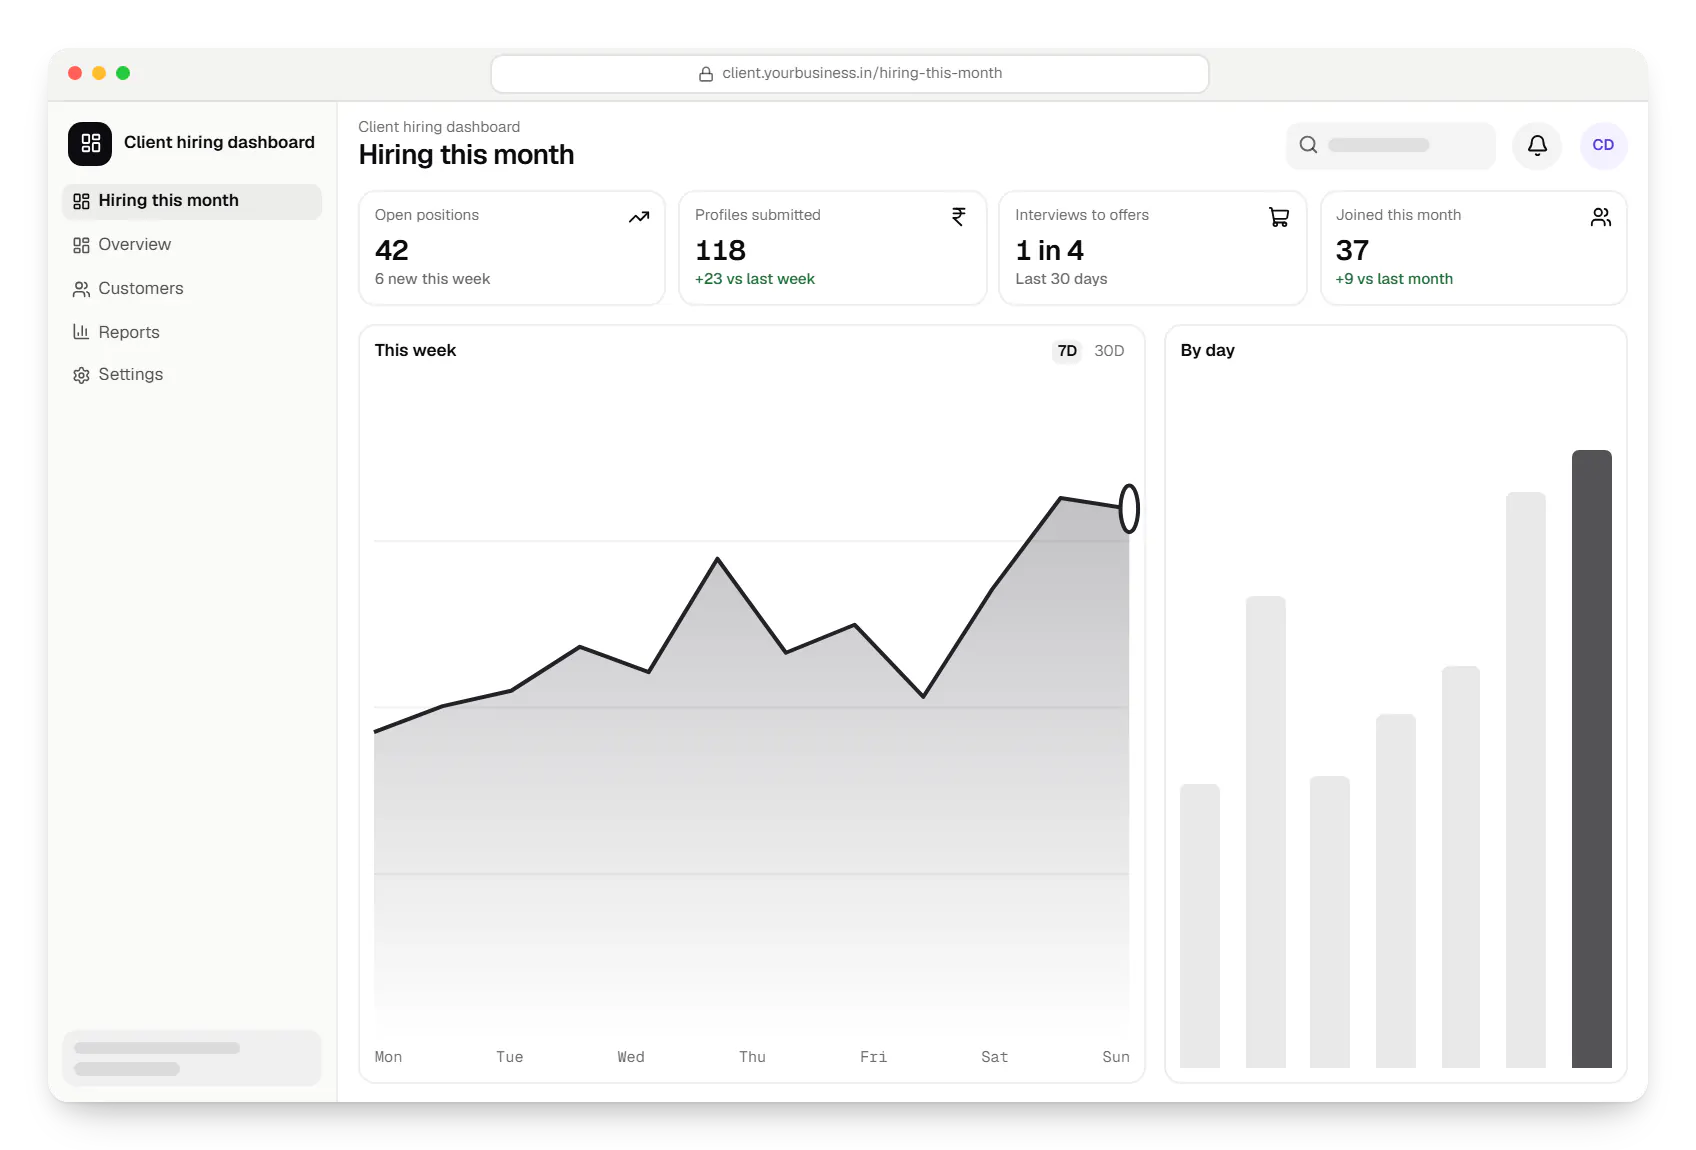Viewport: 1696px width, 1150px height.
Task: Click the placeholder card at sidebar bottom
Action: tap(192, 1058)
